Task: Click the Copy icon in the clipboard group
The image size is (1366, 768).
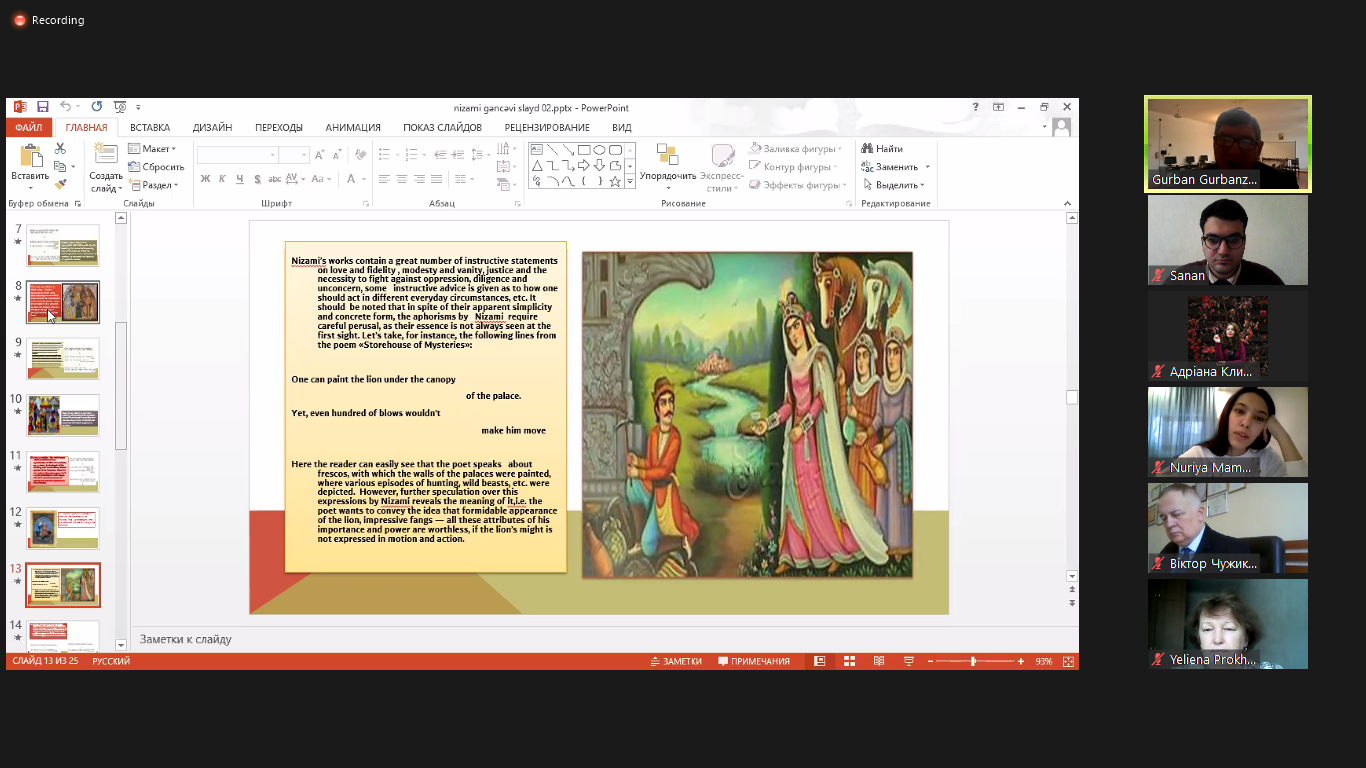Action: (60, 166)
